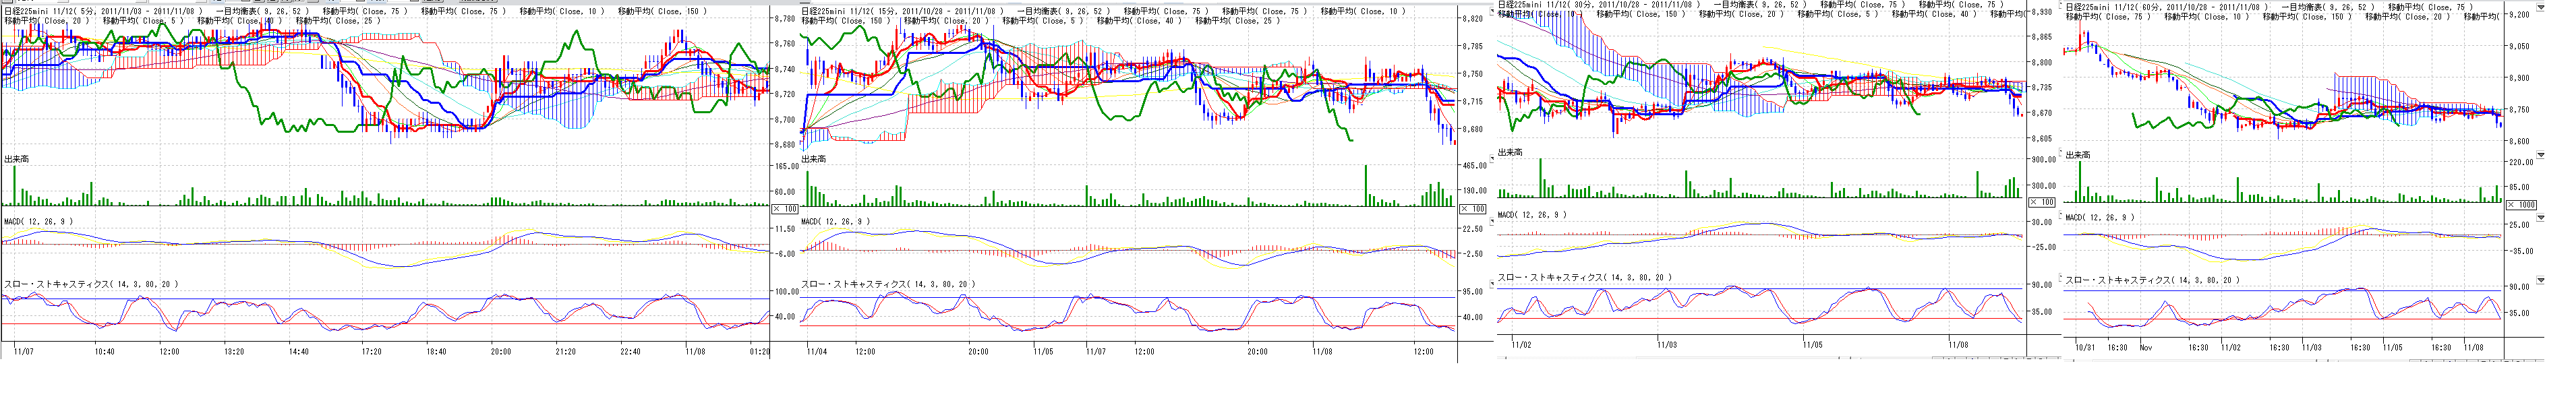Image resolution: width=2576 pixels, height=407 pixels.
Task: Click Nov marker on 60分 chart time axis
Action: (x=2146, y=348)
